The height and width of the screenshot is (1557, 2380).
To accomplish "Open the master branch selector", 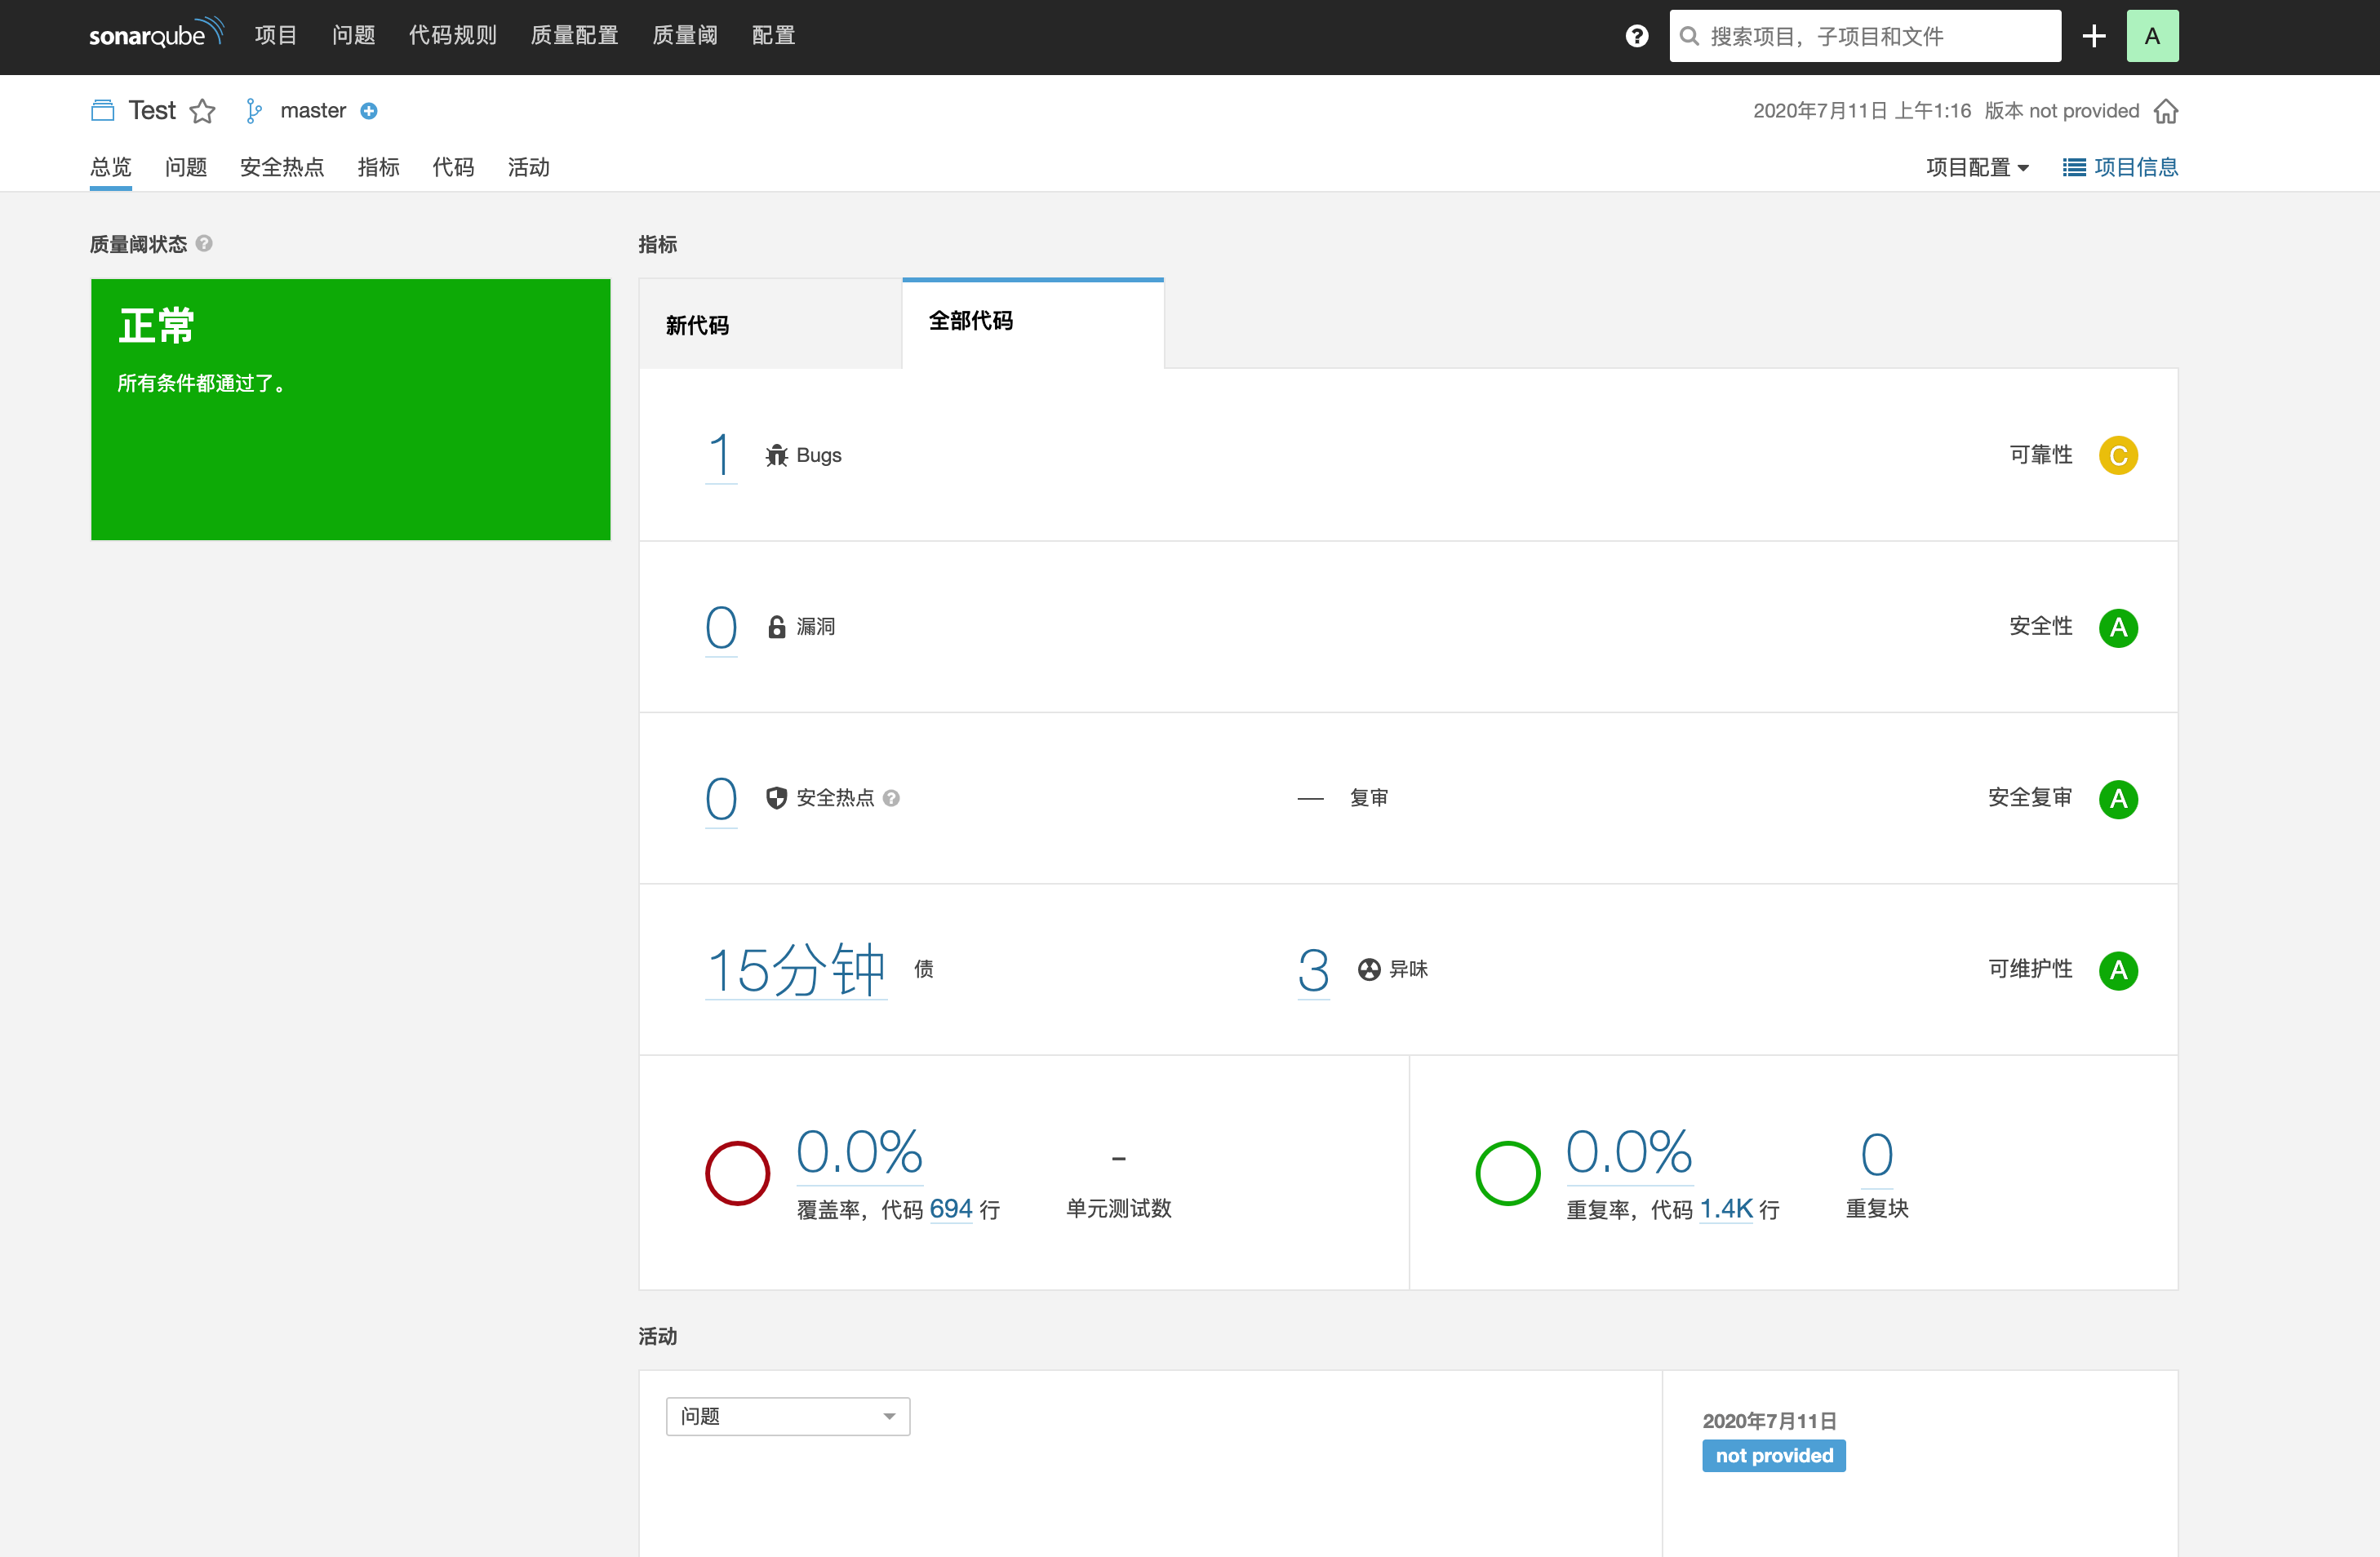I will point(312,111).
